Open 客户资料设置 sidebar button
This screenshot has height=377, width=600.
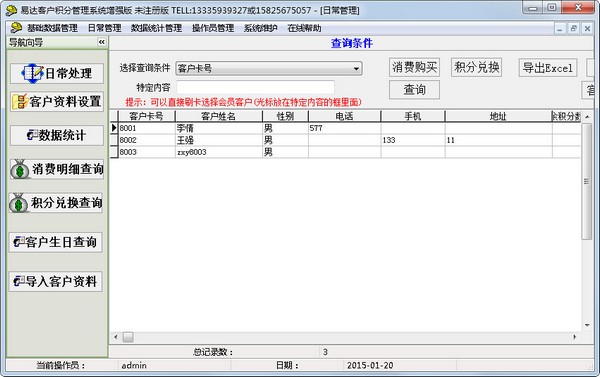(x=57, y=101)
